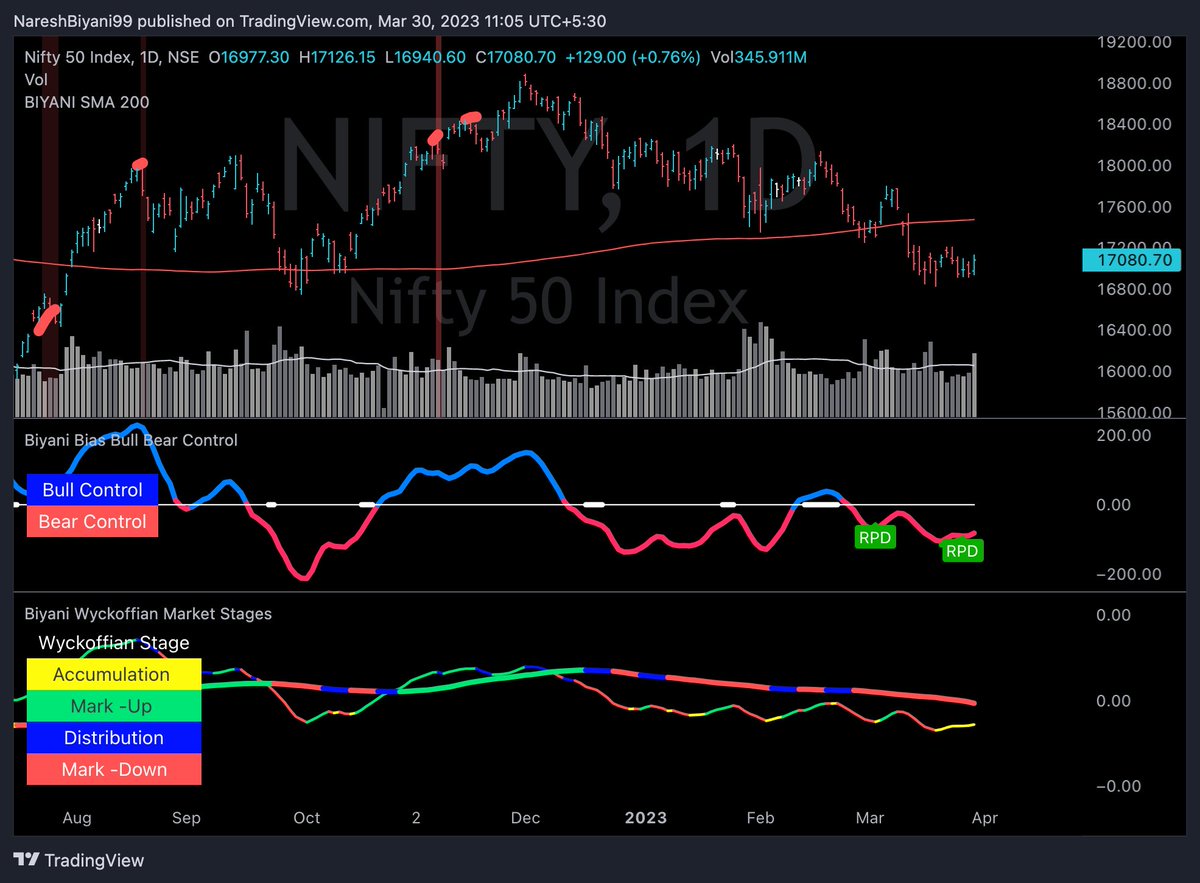This screenshot has width=1200, height=883.
Task: Click the Wyckoffian Stage legend heading
Action: [113, 643]
